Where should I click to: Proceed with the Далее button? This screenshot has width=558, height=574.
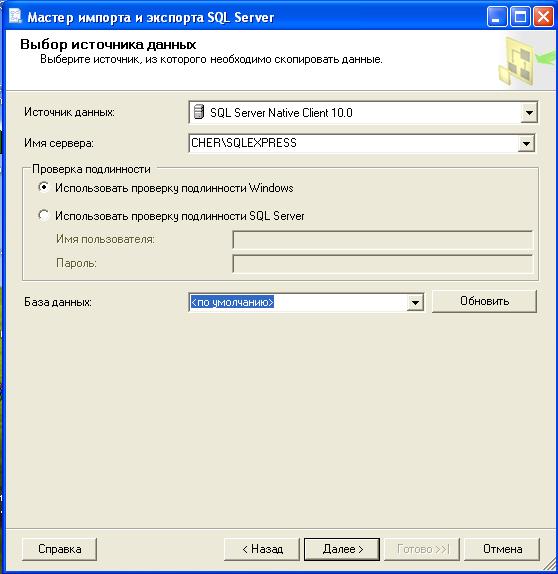point(342,549)
